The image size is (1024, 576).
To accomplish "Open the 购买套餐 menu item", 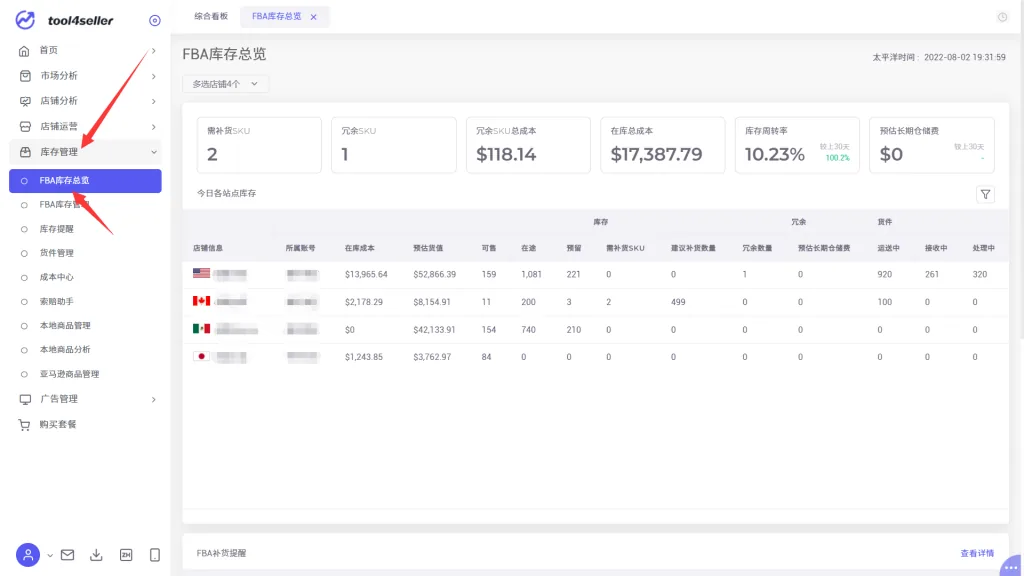I will tap(57, 424).
